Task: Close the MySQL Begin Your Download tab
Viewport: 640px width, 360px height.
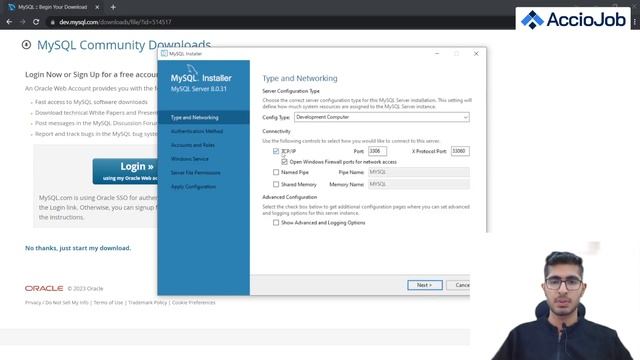Action: 97,7
